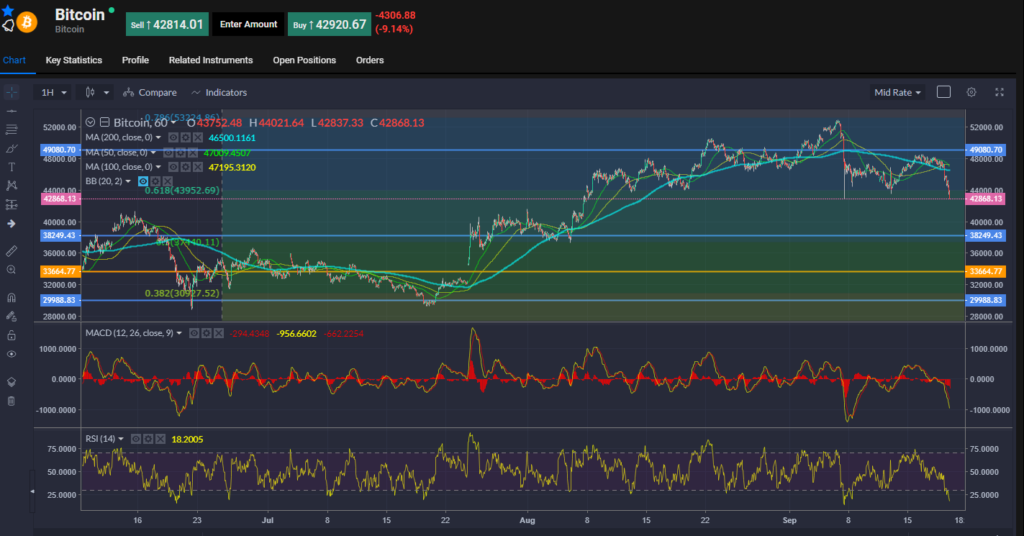This screenshot has width=1024, height=536.
Task: Expand the Bitcoin, 60 legend dropdown
Action: tap(173, 123)
